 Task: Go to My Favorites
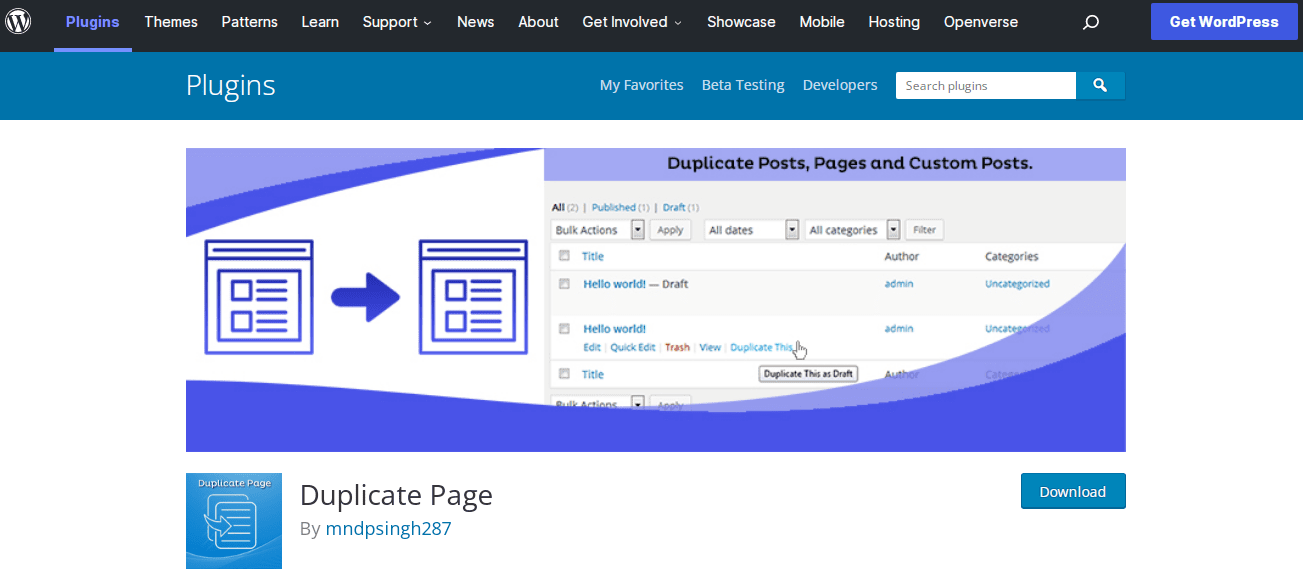click(x=641, y=86)
